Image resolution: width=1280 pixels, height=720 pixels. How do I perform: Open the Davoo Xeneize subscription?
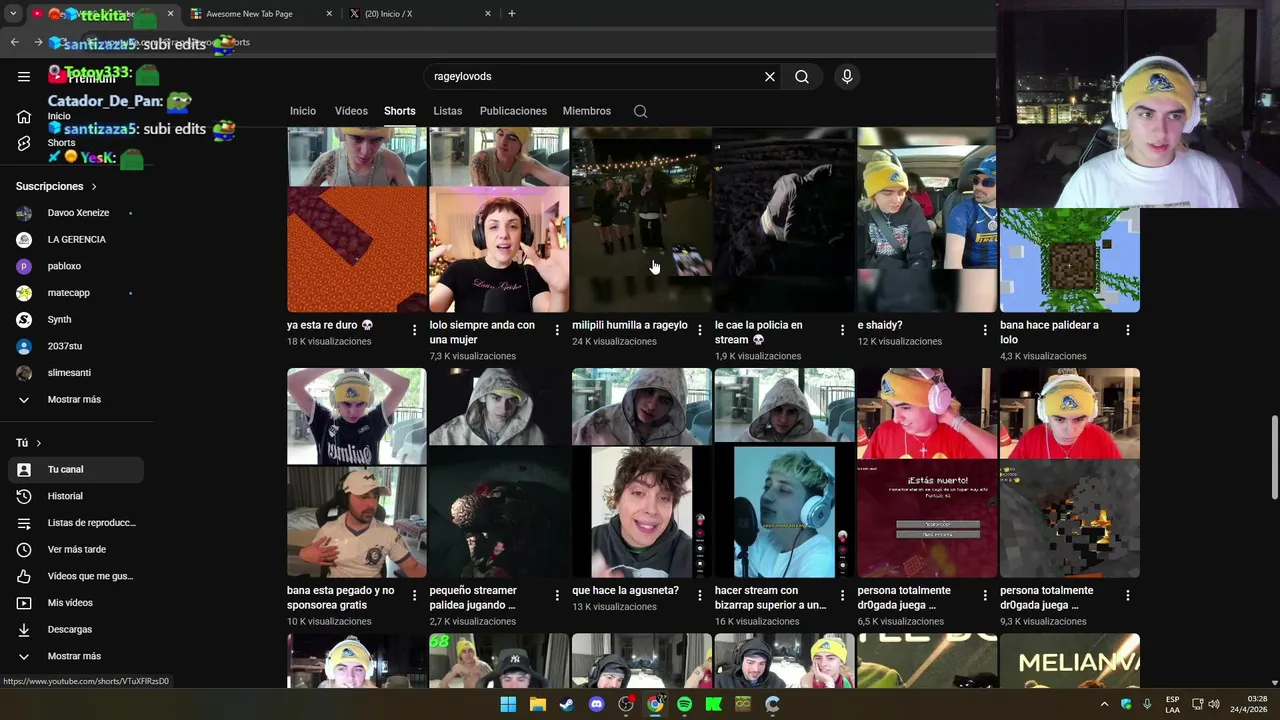76,213
